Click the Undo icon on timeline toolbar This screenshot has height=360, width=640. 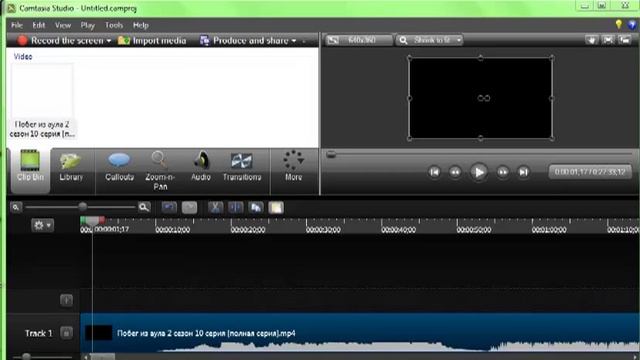pos(169,207)
